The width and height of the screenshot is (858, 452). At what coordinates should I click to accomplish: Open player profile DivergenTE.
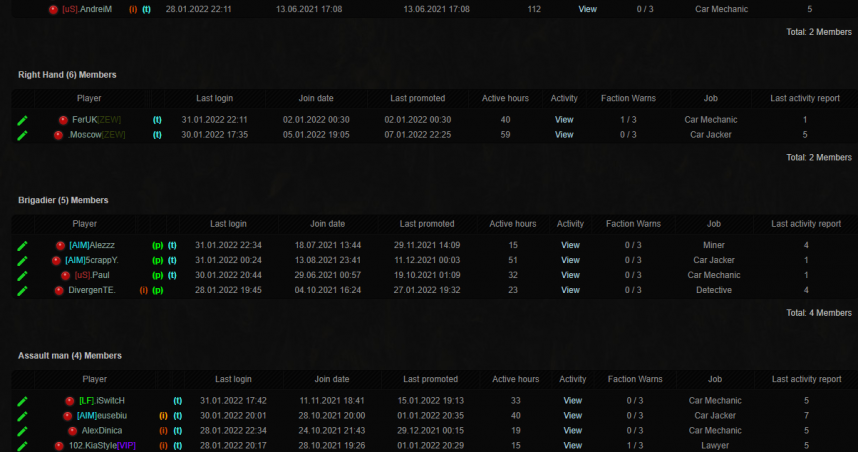point(92,290)
